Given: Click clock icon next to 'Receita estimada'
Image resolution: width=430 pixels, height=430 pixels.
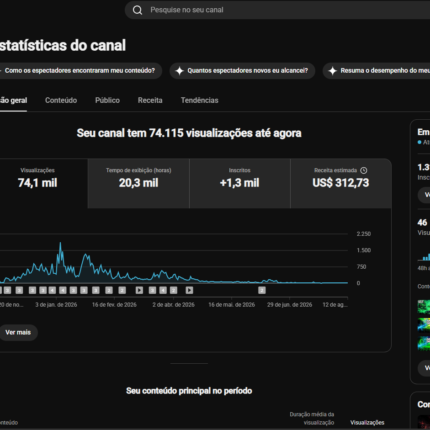Looking at the screenshot, I should 364,170.
